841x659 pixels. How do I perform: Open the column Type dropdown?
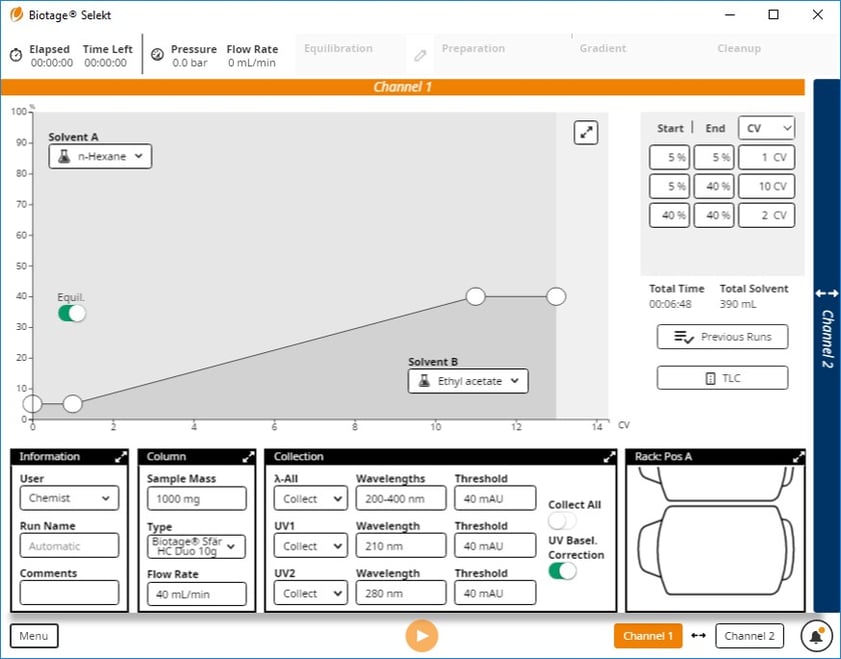pos(196,546)
